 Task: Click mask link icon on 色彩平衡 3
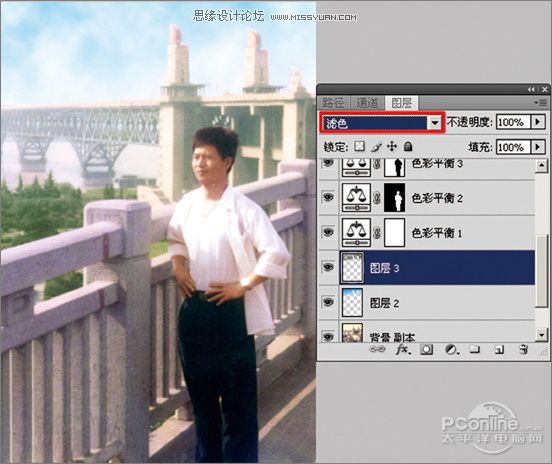pos(377,164)
